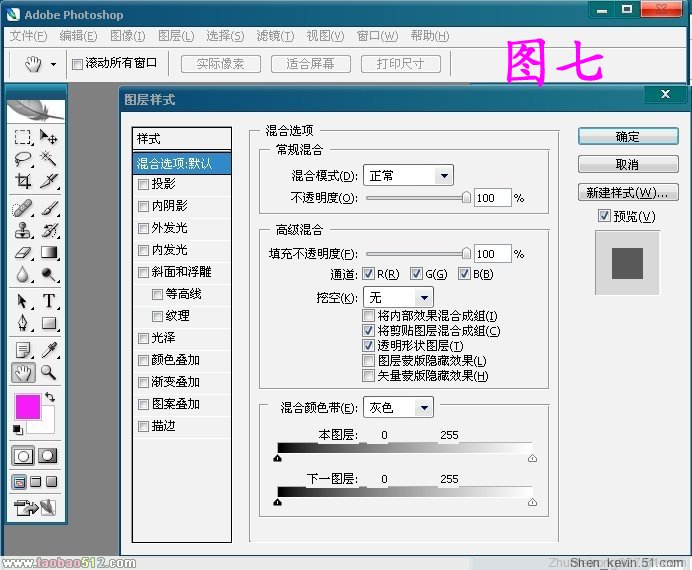Image resolution: width=692 pixels, height=570 pixels.
Task: Open the 挖空(K) dropdown
Action: [398, 297]
